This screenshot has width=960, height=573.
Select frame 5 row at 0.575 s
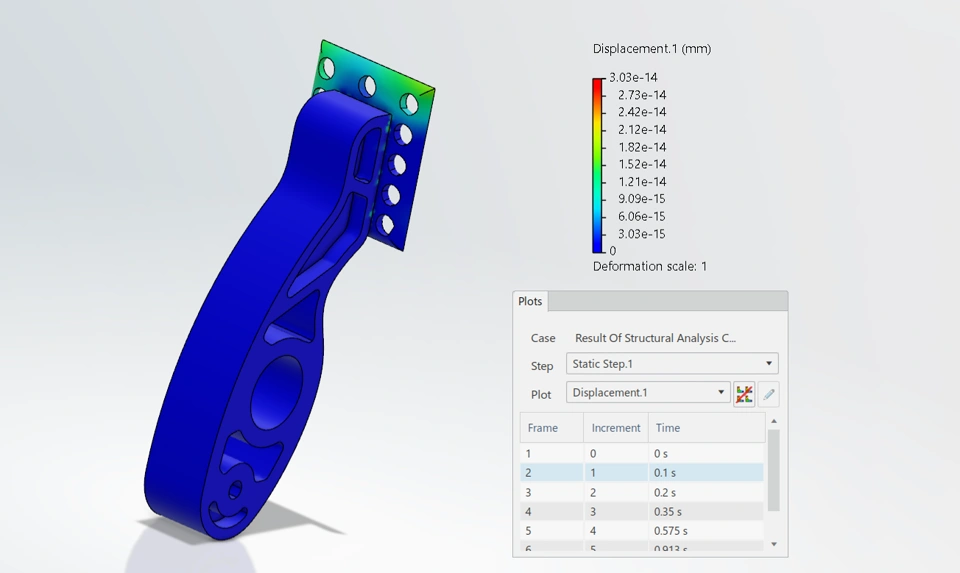click(x=642, y=531)
